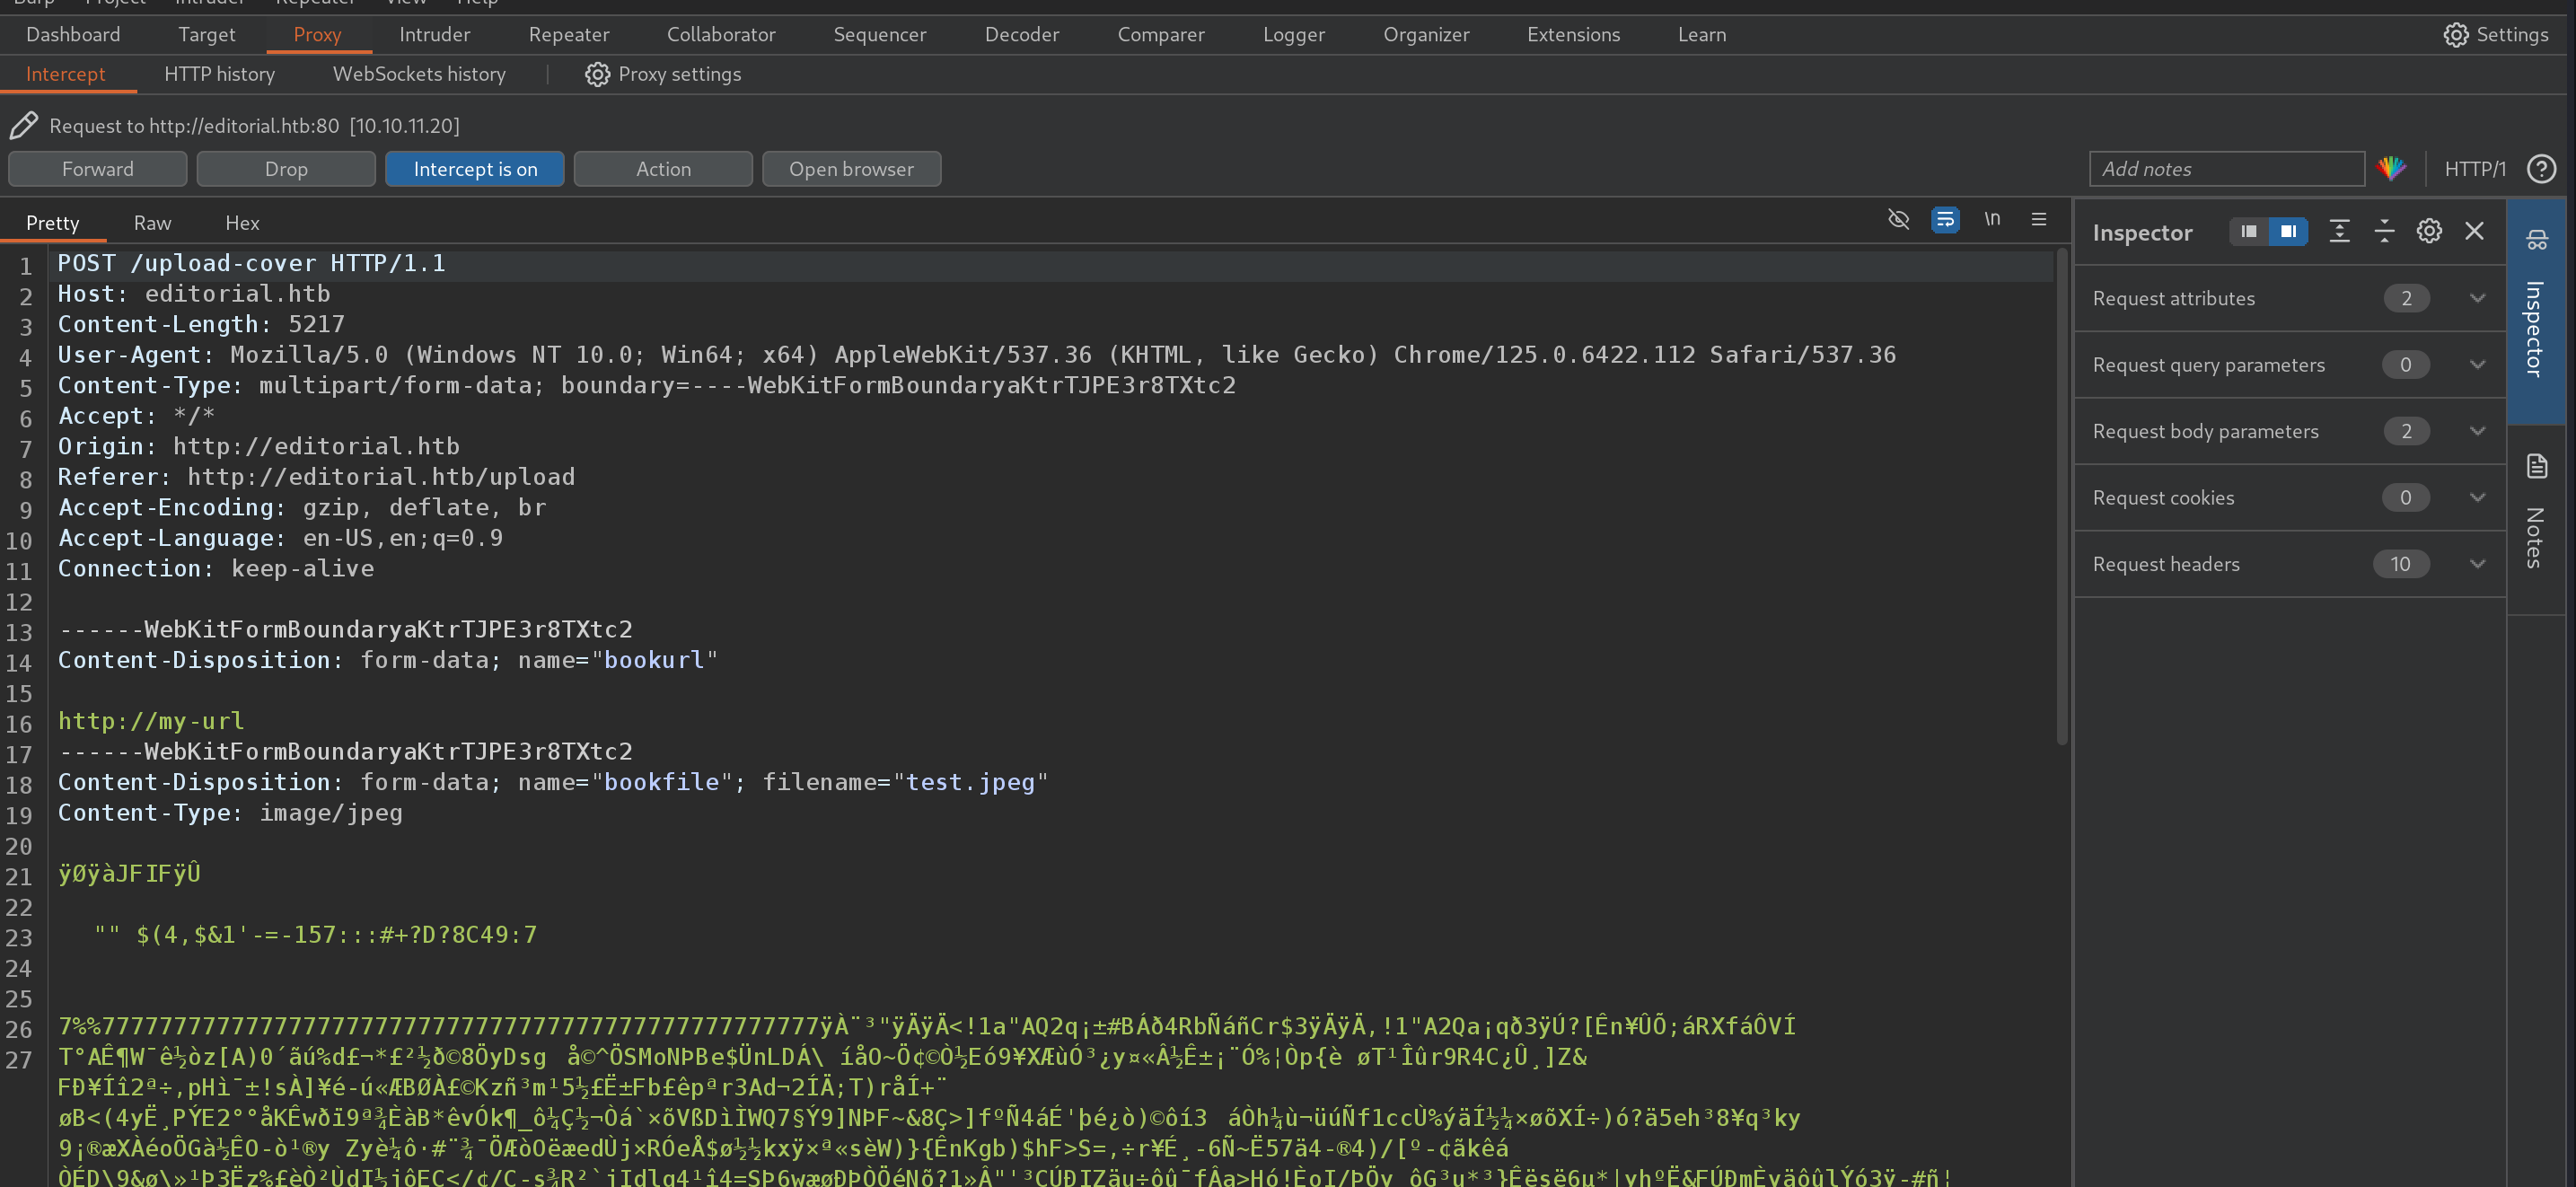Viewport: 2576px width, 1187px height.
Task: Open the help question mark icon
Action: pos(2541,169)
